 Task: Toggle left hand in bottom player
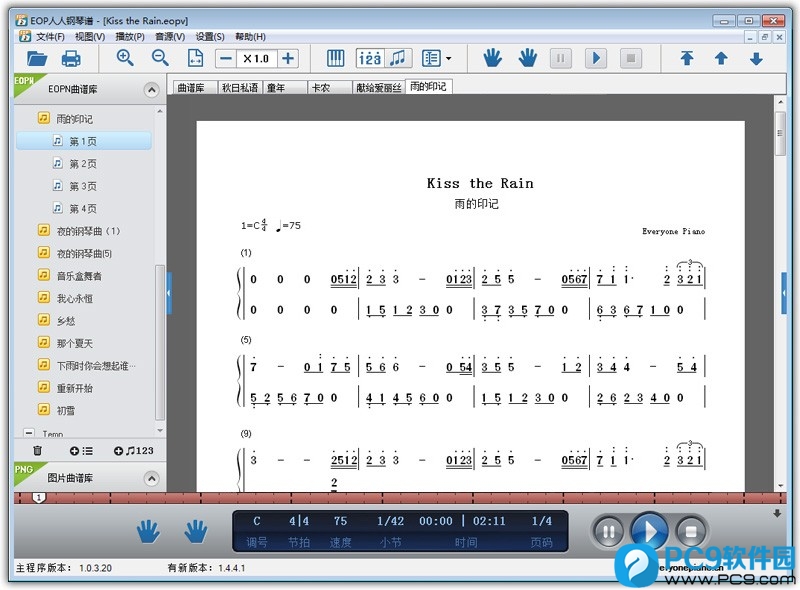[x=148, y=531]
